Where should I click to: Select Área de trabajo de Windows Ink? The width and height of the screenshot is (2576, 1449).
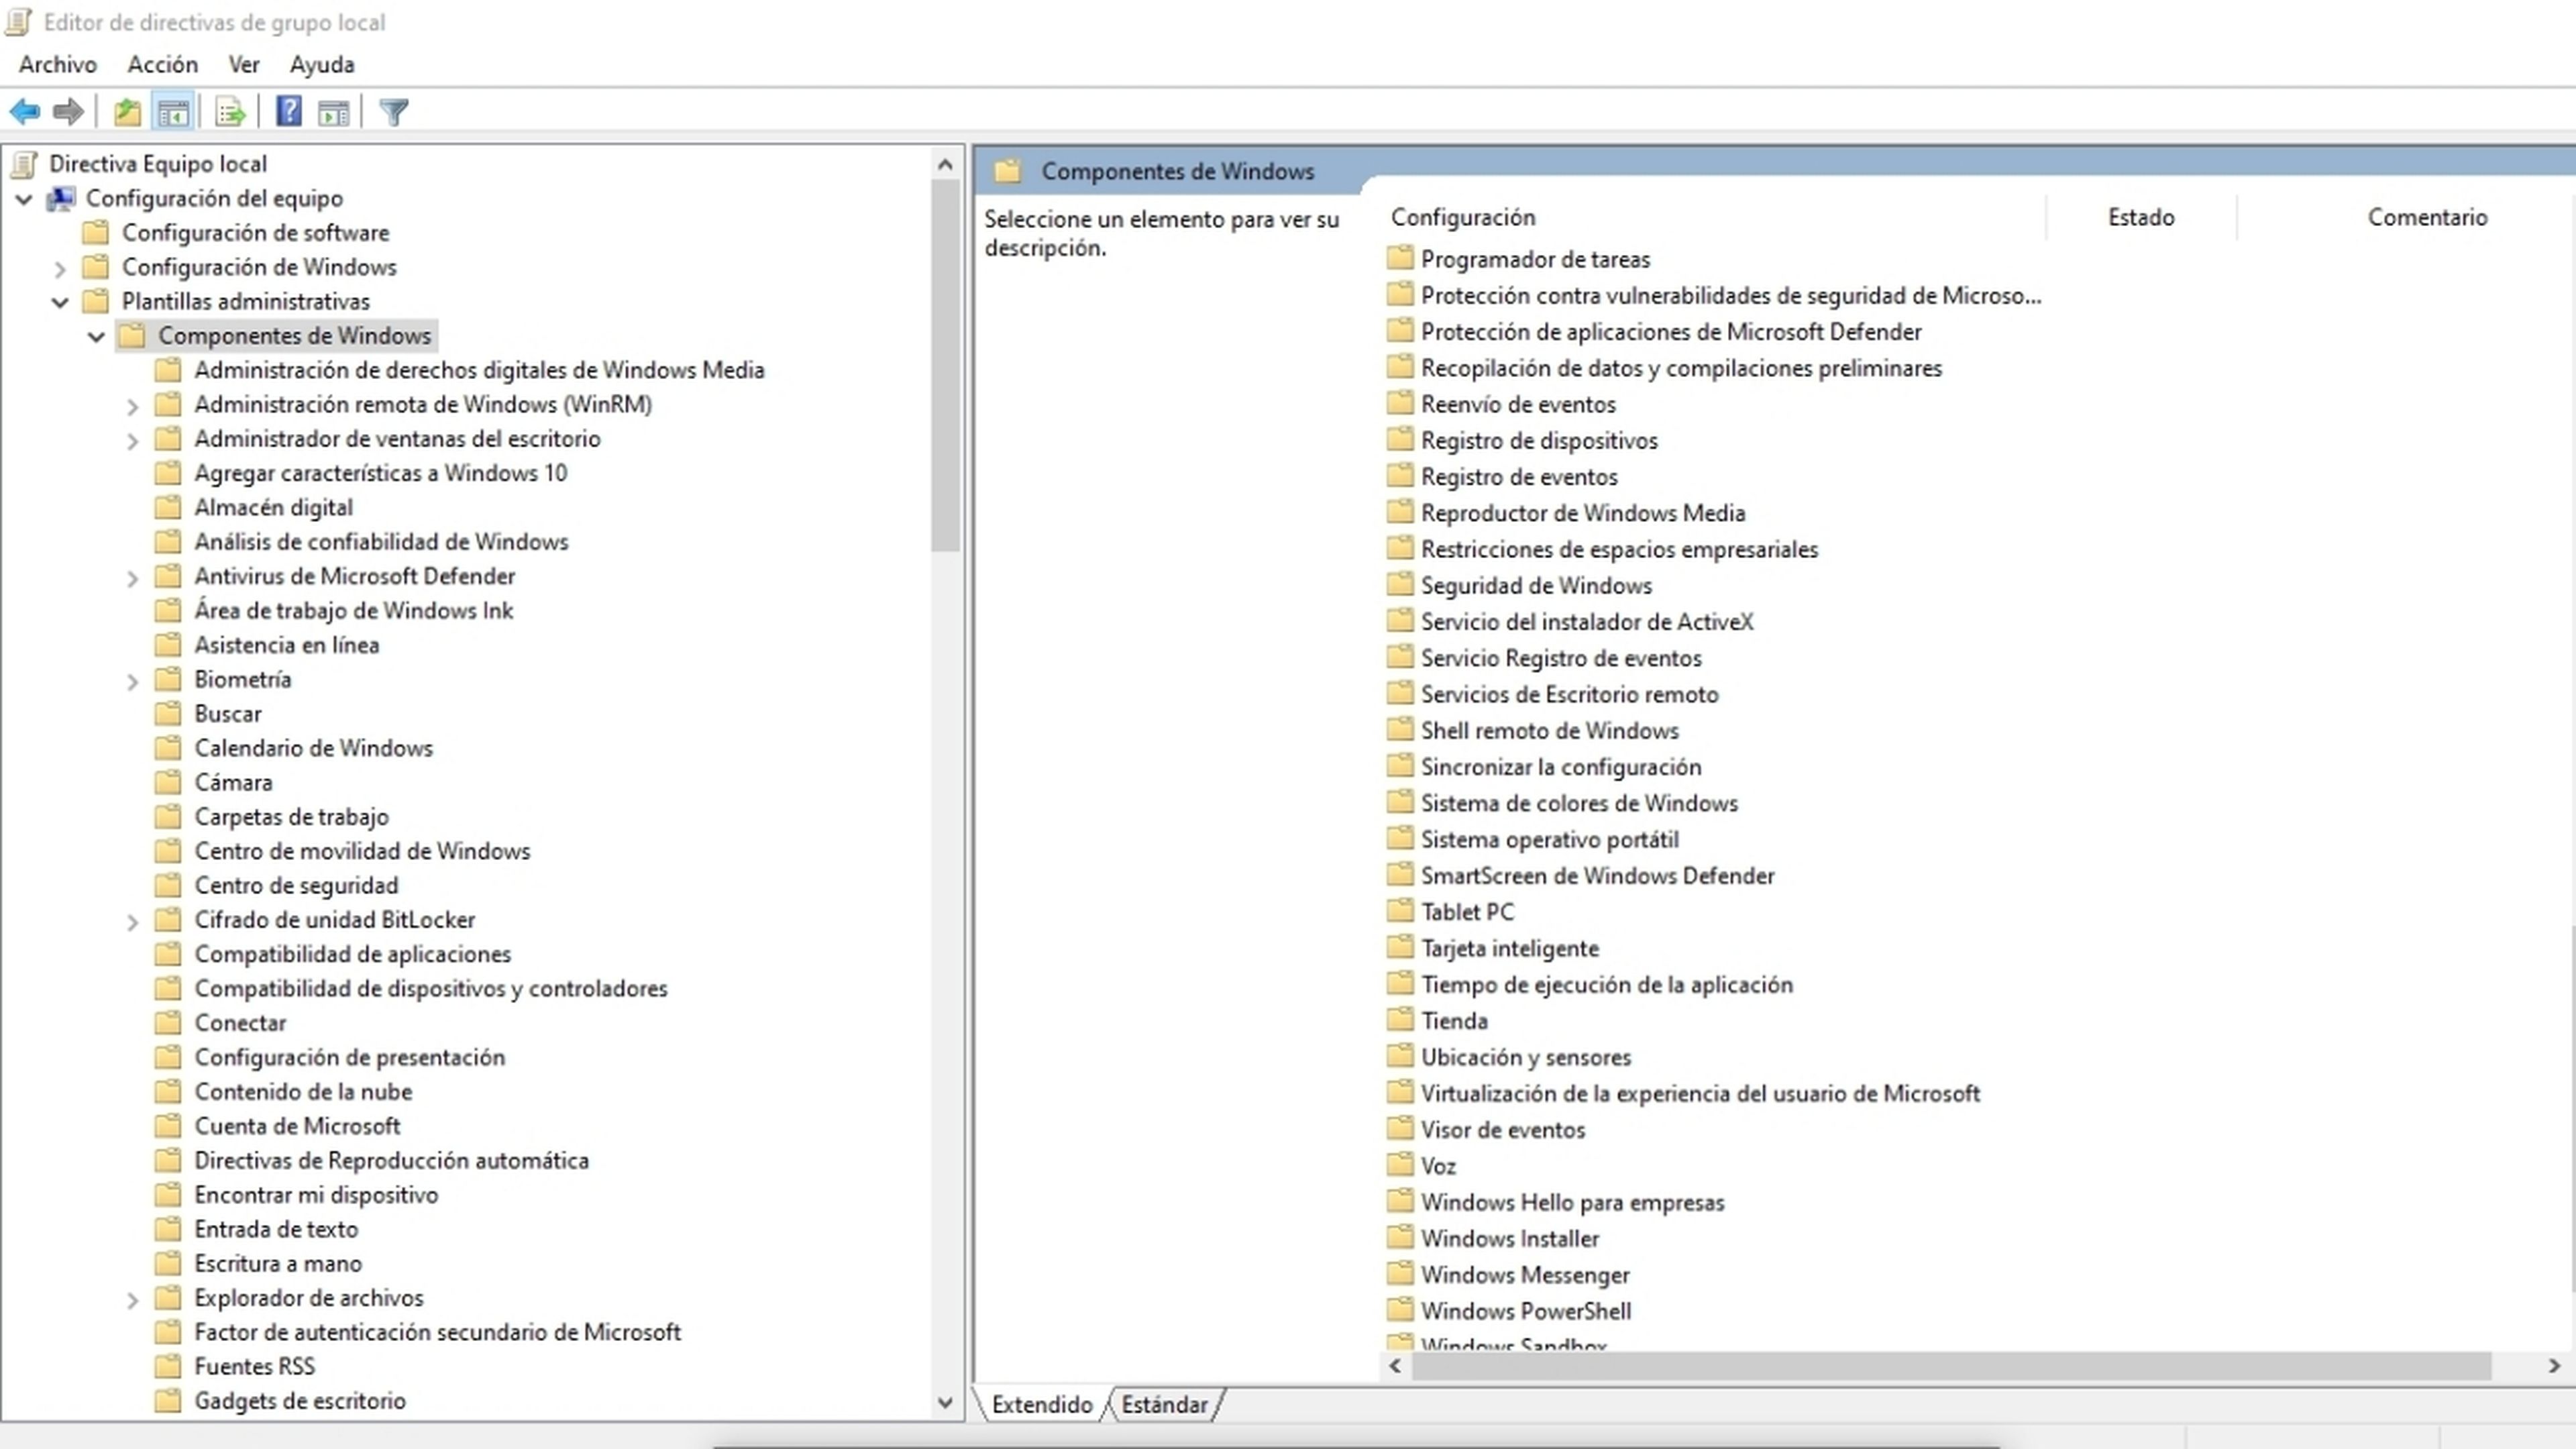(x=353, y=610)
